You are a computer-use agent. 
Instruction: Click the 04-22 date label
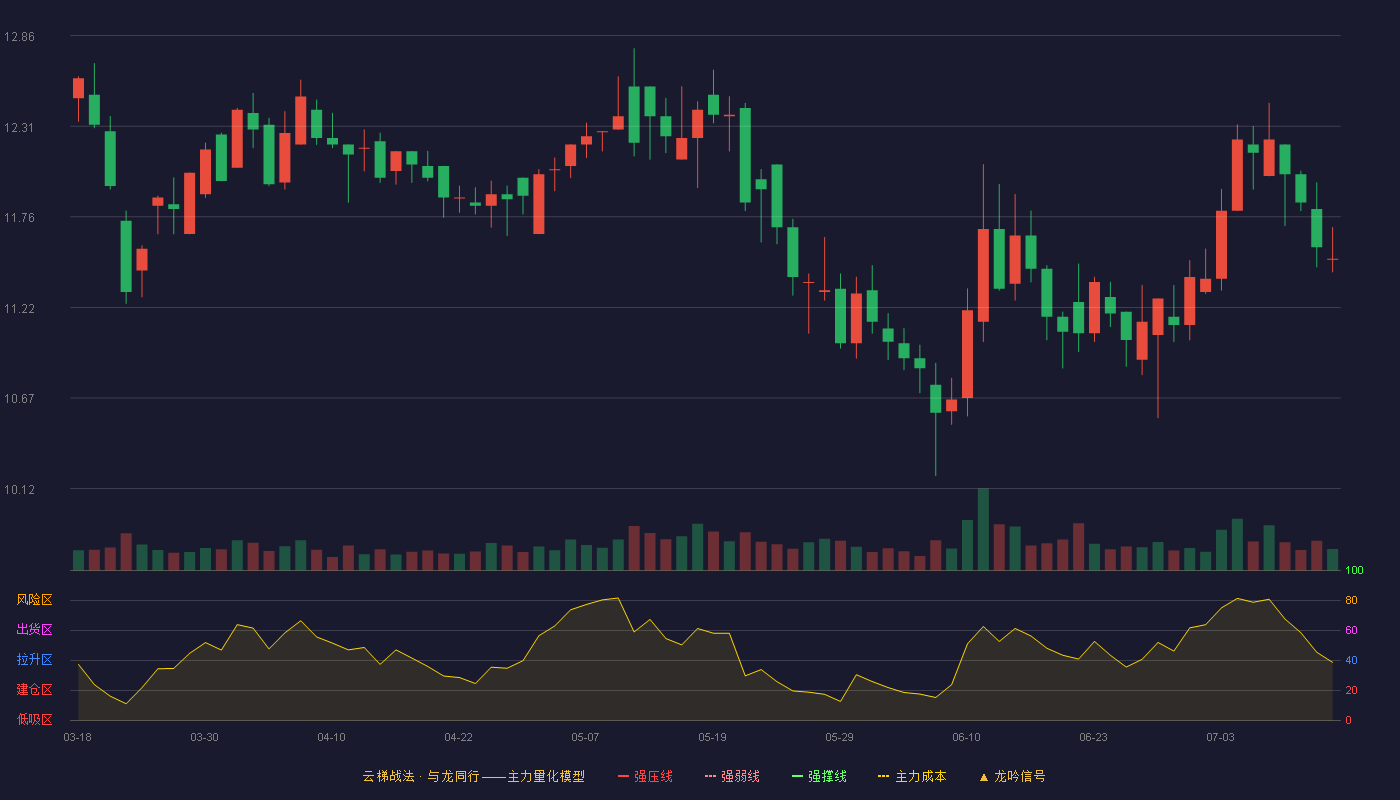[458, 737]
